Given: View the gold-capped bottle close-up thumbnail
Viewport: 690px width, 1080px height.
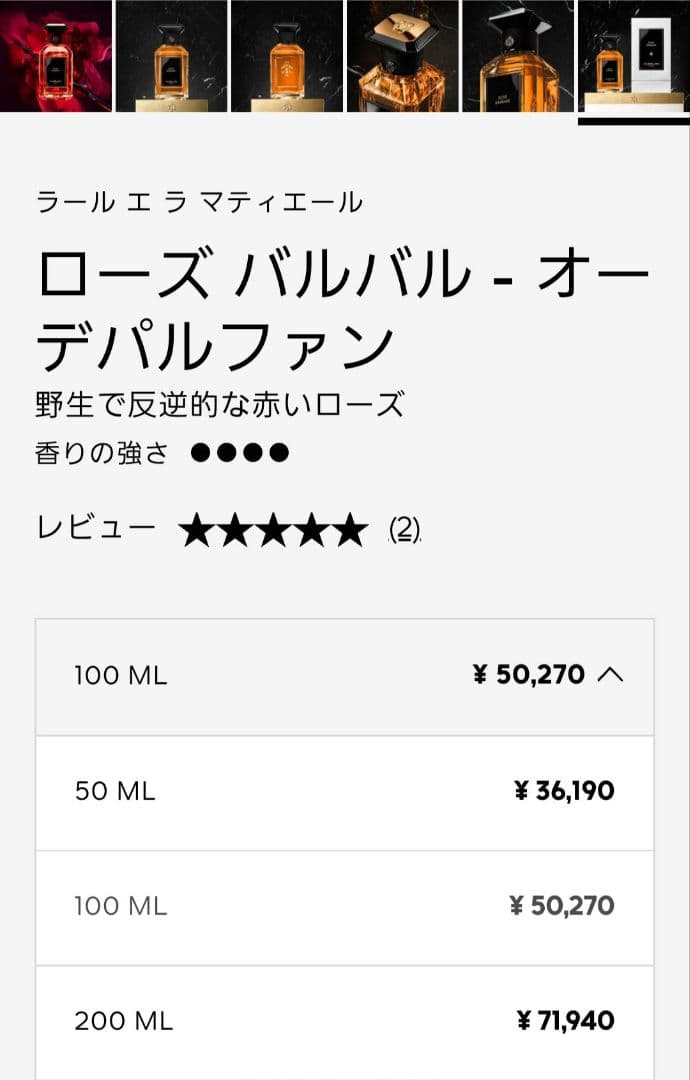Looking at the screenshot, I should [402, 57].
